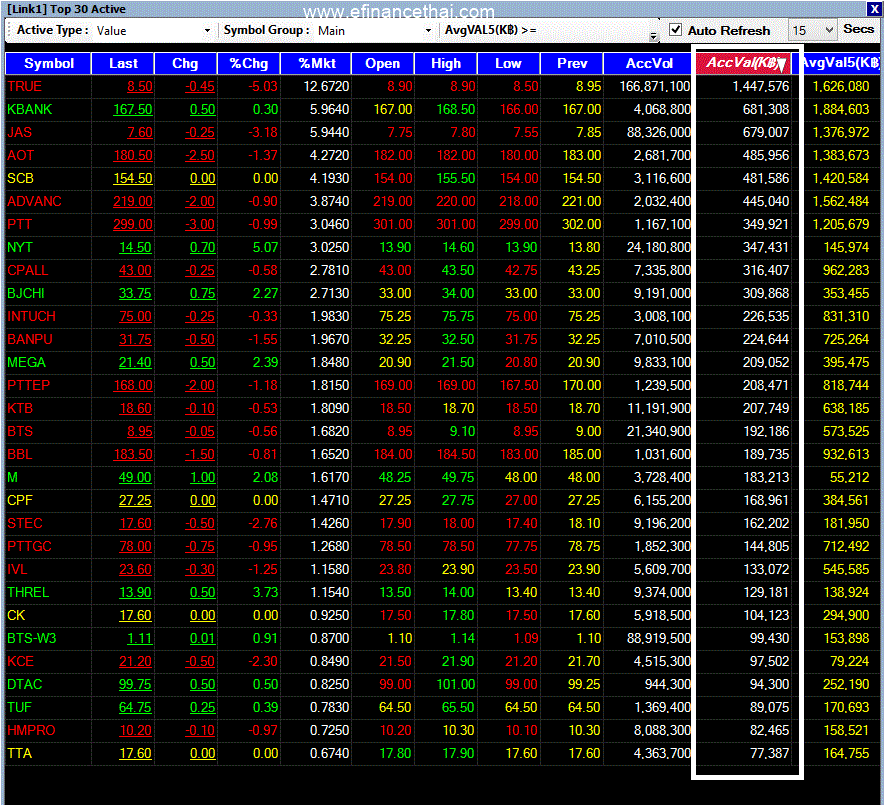This screenshot has height=805, width=885.
Task: Open the refresh seconds dropdown showing 15
Action: (813, 30)
